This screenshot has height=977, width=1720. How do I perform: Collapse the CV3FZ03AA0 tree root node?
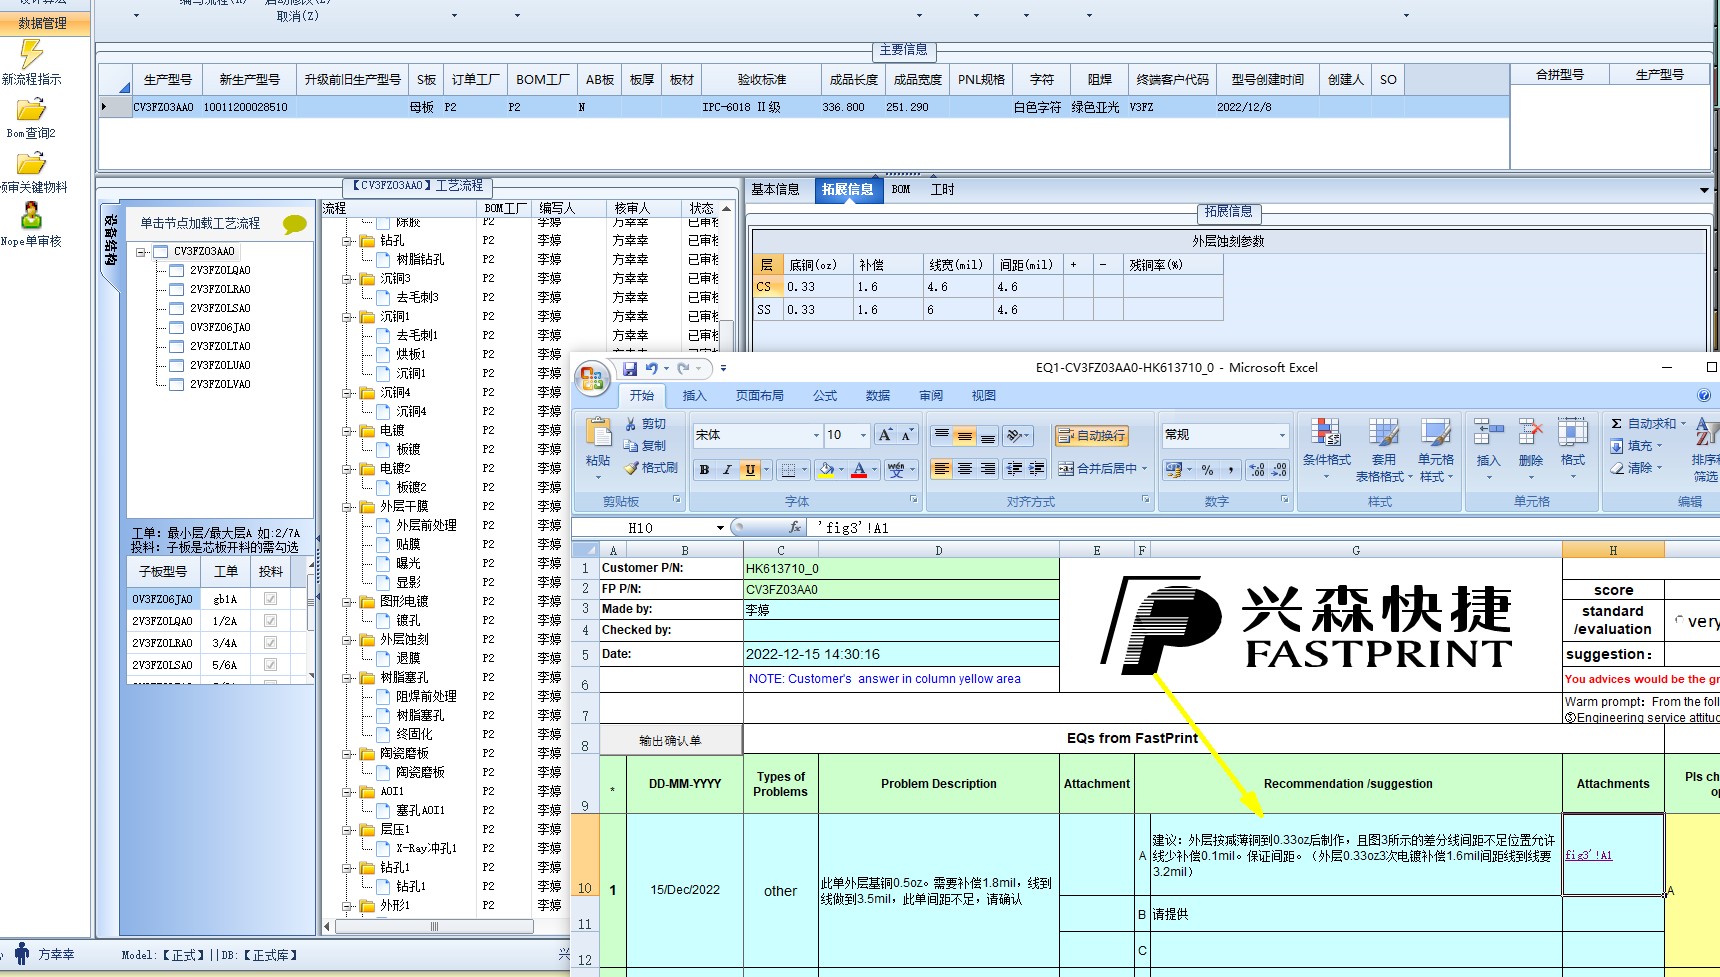click(x=142, y=252)
